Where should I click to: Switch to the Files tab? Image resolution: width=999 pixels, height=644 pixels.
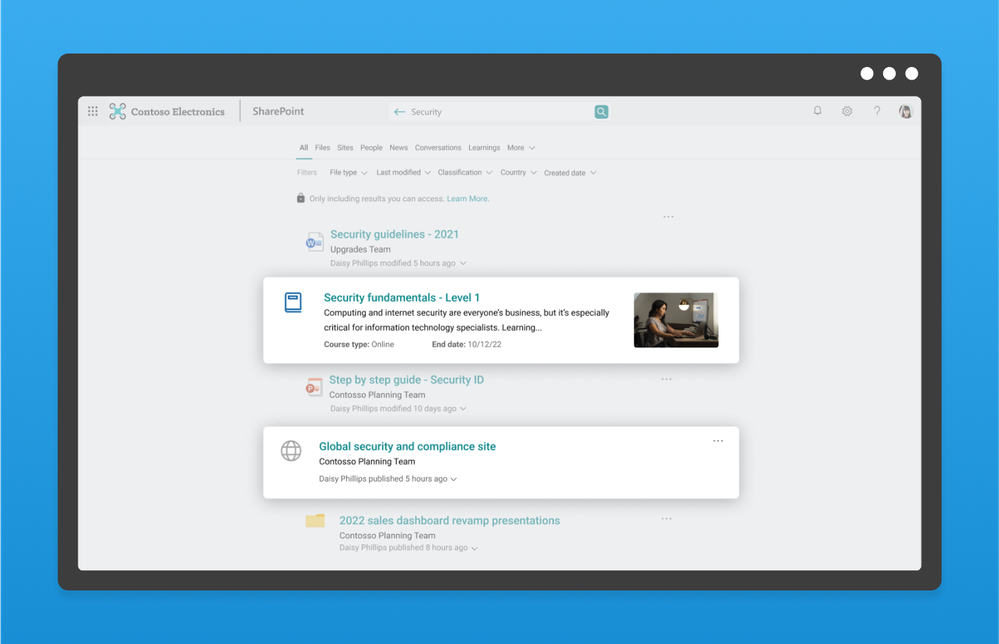(x=322, y=148)
